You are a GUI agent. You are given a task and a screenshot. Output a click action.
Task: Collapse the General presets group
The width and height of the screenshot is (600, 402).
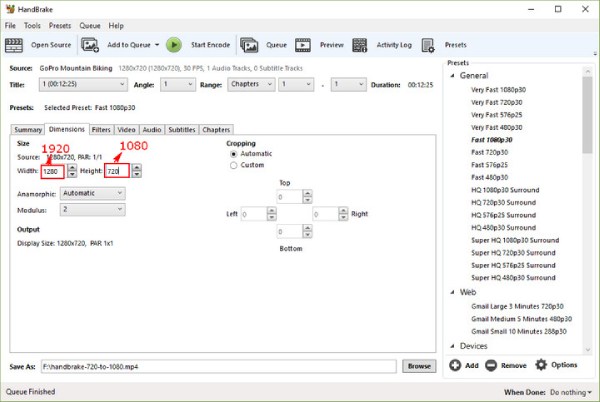(x=452, y=76)
